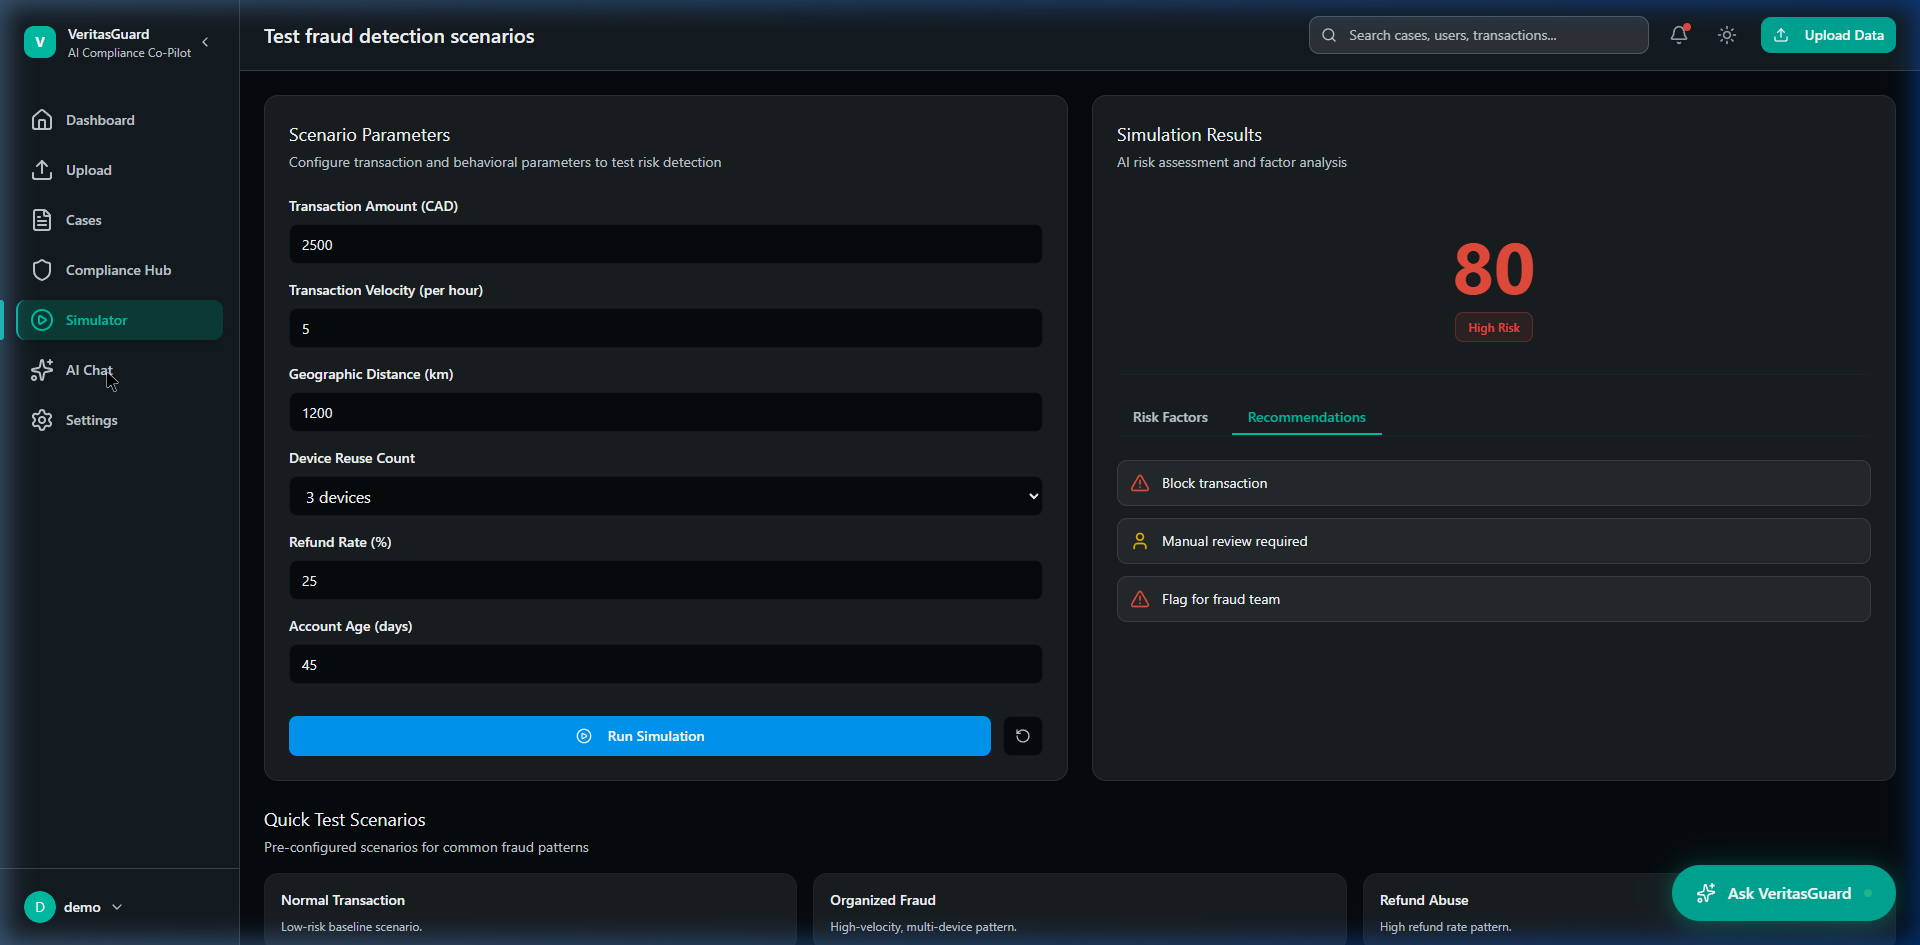Click the Transaction Amount input field

pyautogui.click(x=665, y=244)
